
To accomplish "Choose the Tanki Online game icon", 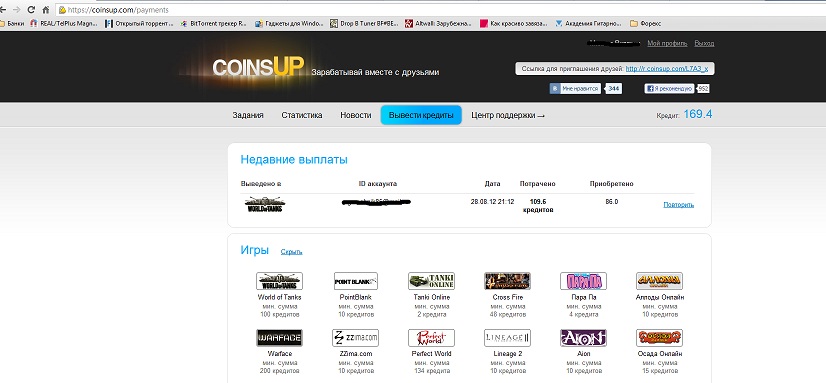I will click(431, 281).
